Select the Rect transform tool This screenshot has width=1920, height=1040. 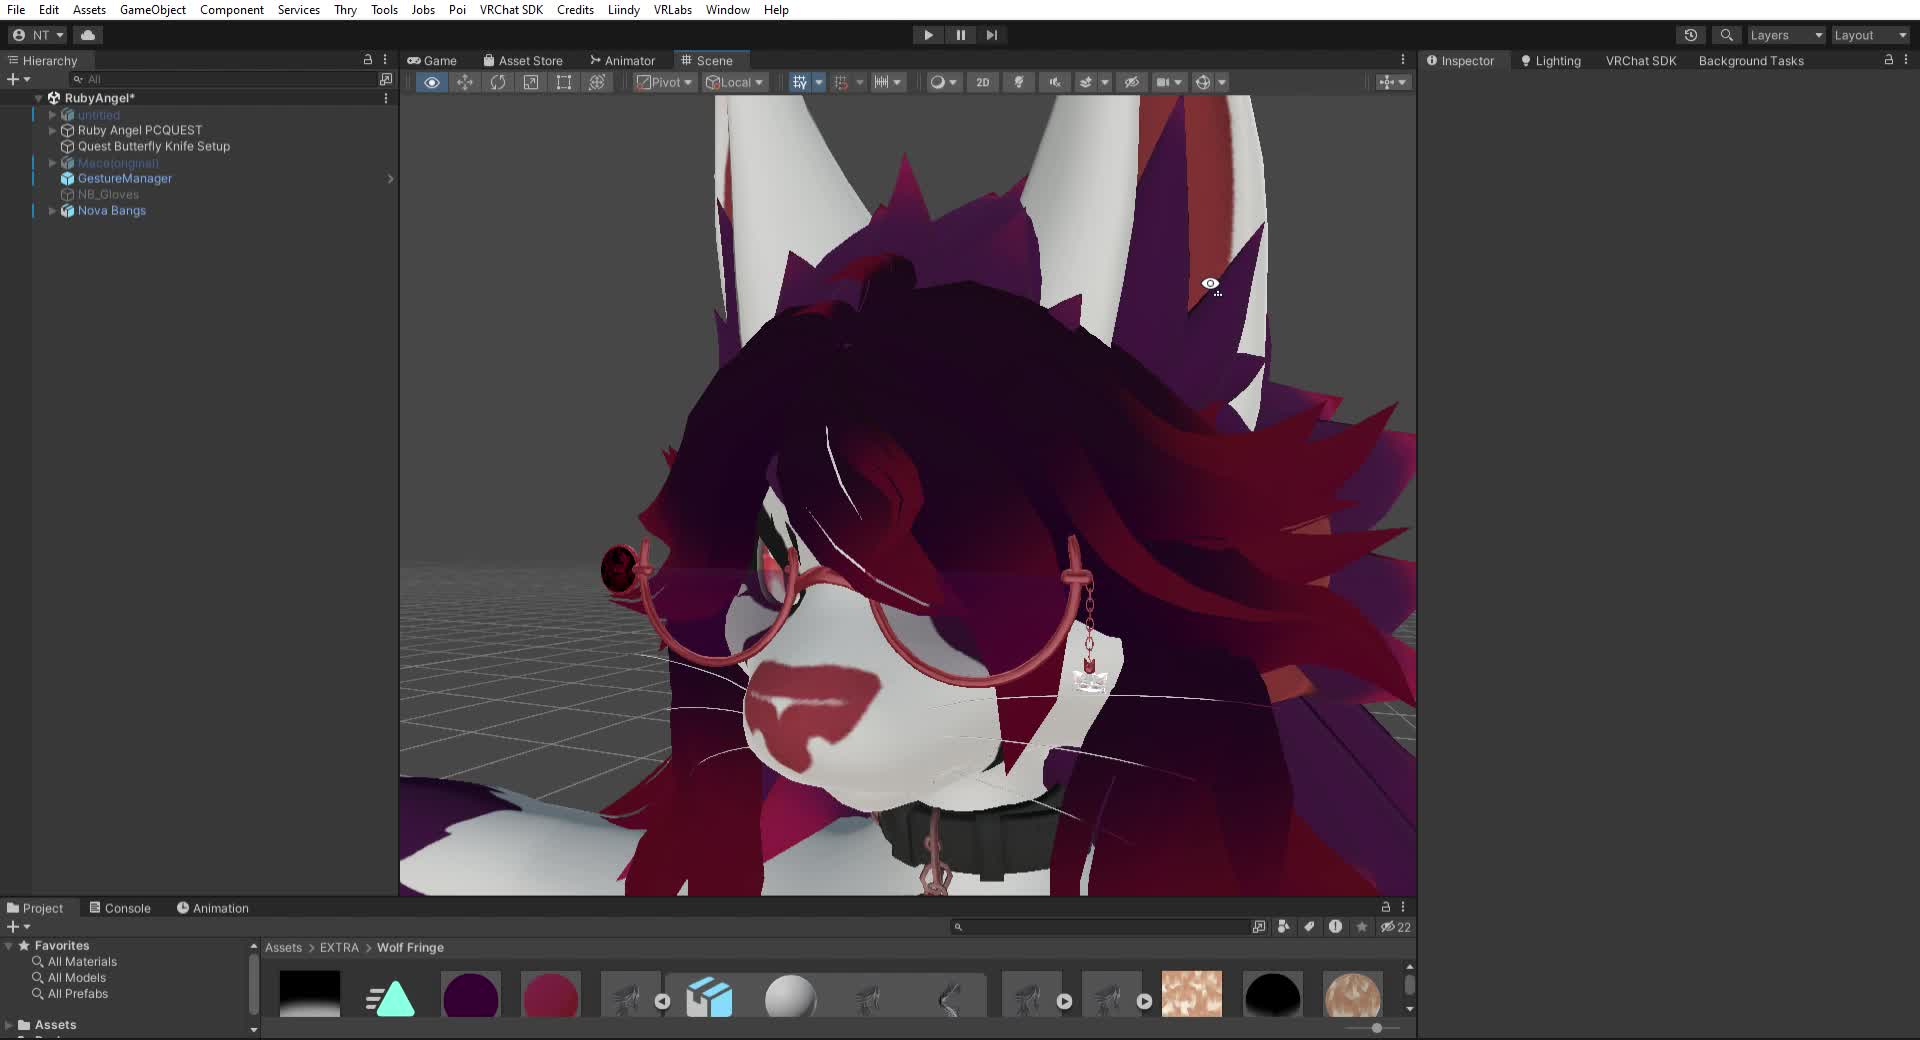tap(564, 82)
